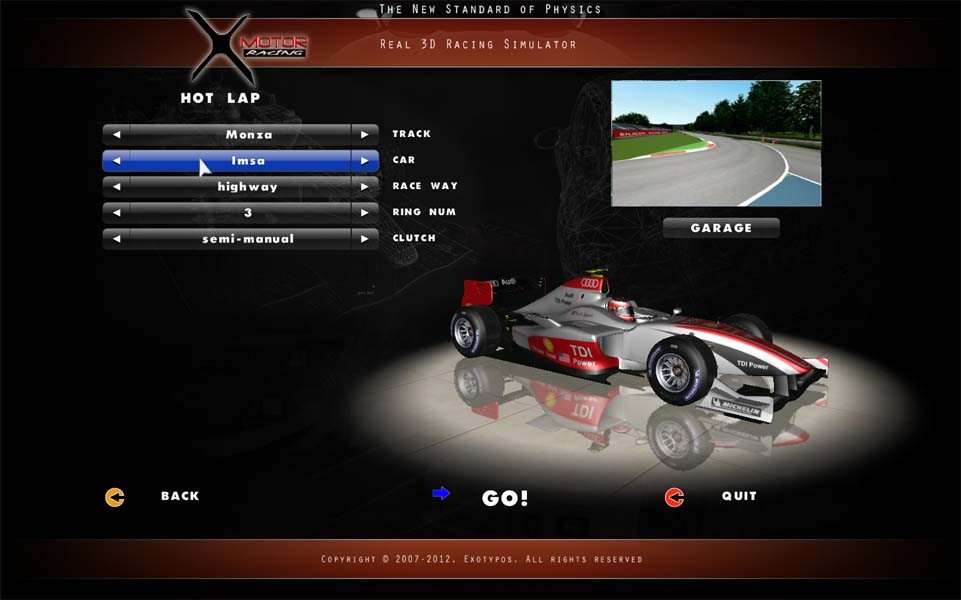Click the QUIT text button
This screenshot has width=961, height=600.
point(739,496)
